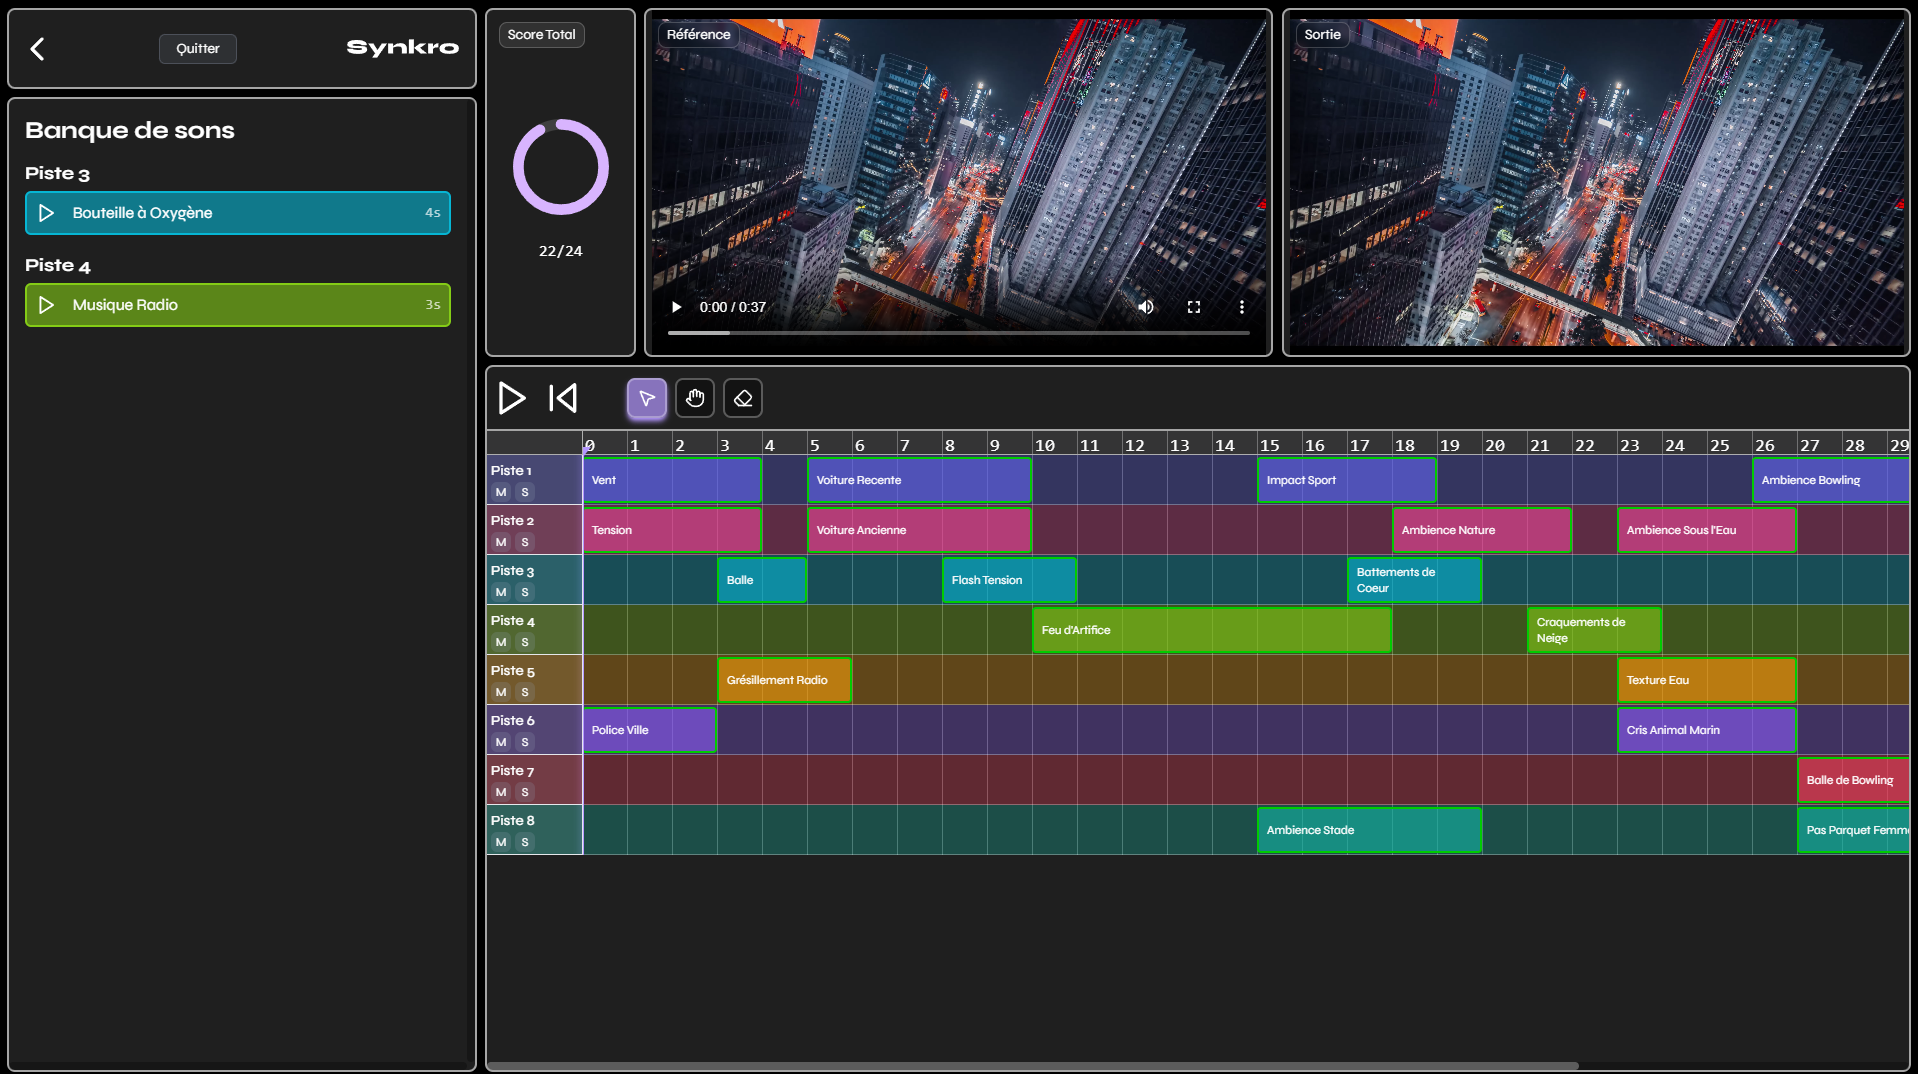Select the Tension clip on Piste 2
This screenshot has width=1918, height=1074.
[x=672, y=530]
